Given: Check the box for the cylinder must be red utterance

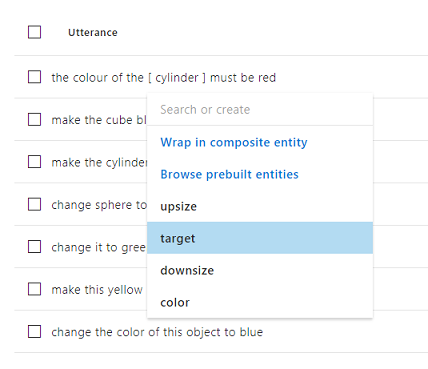Looking at the screenshot, I should (34, 77).
